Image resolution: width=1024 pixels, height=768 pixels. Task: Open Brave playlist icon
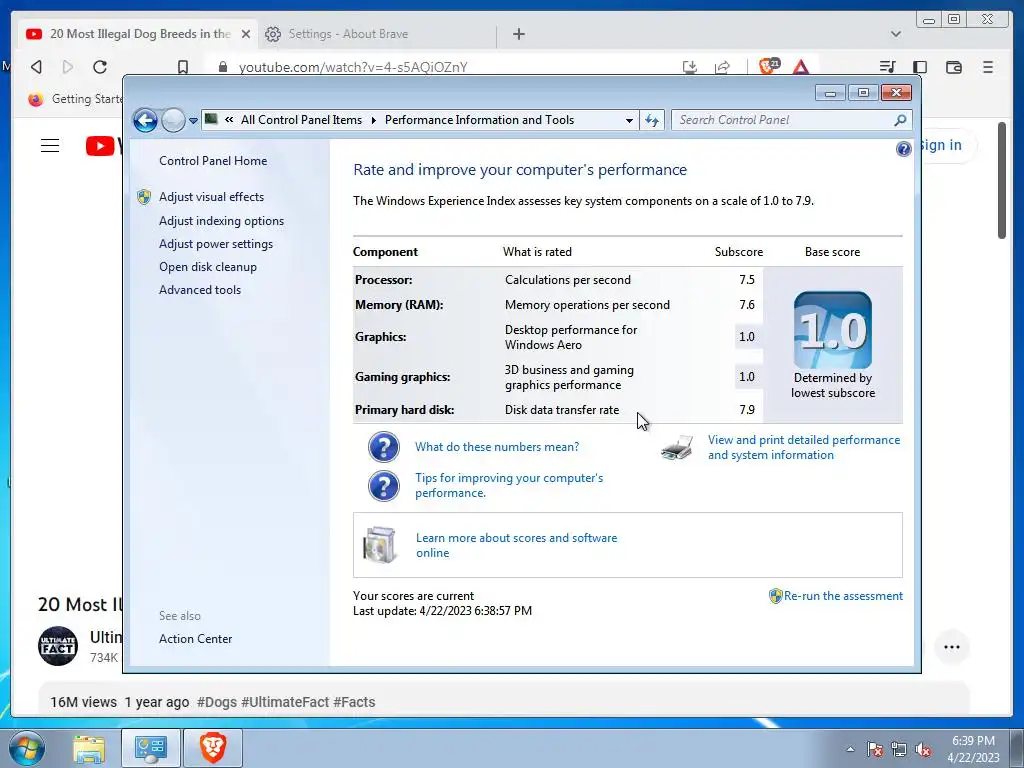pyautogui.click(x=887, y=67)
